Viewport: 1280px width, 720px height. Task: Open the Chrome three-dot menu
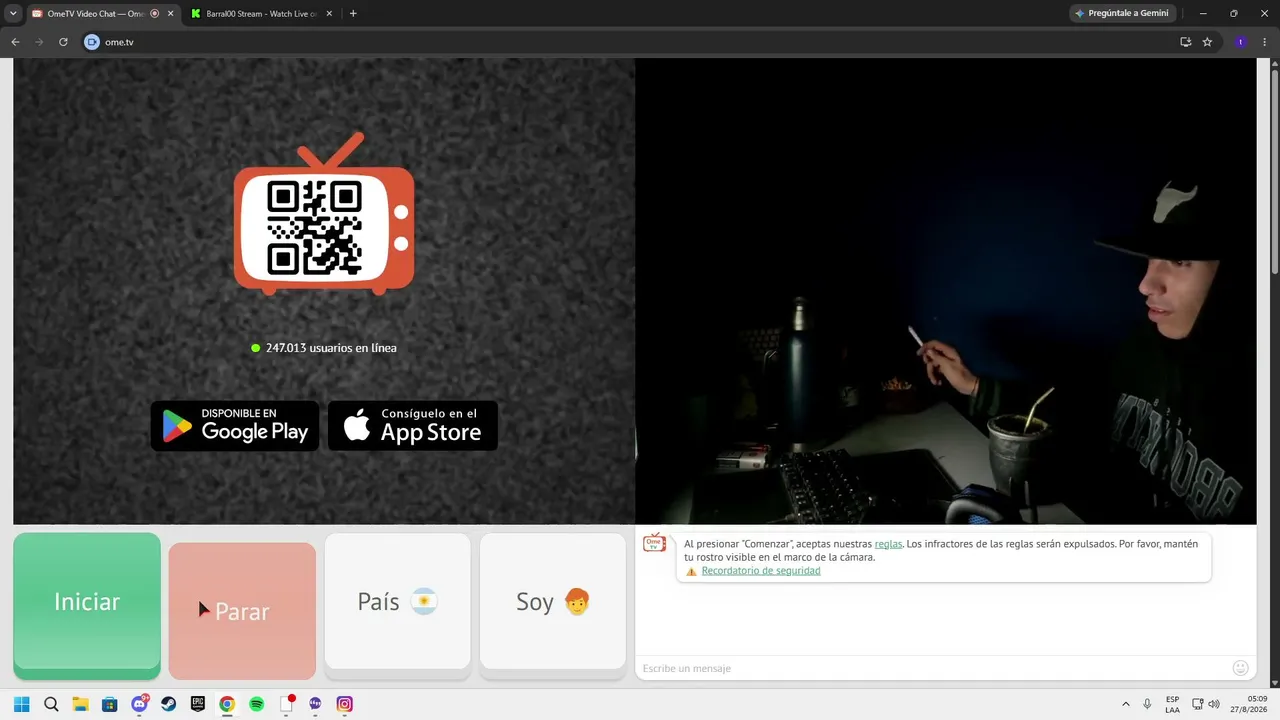point(1264,42)
